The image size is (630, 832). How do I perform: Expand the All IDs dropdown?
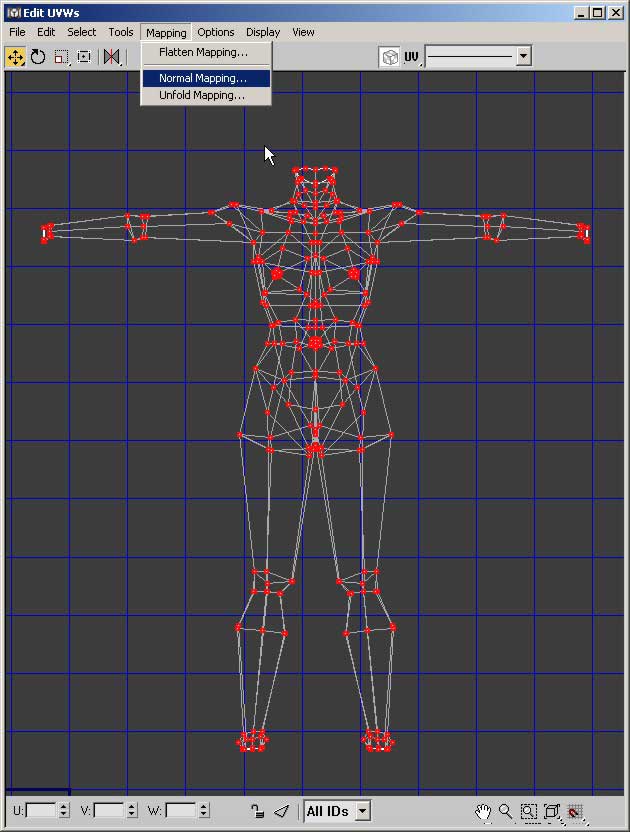362,811
